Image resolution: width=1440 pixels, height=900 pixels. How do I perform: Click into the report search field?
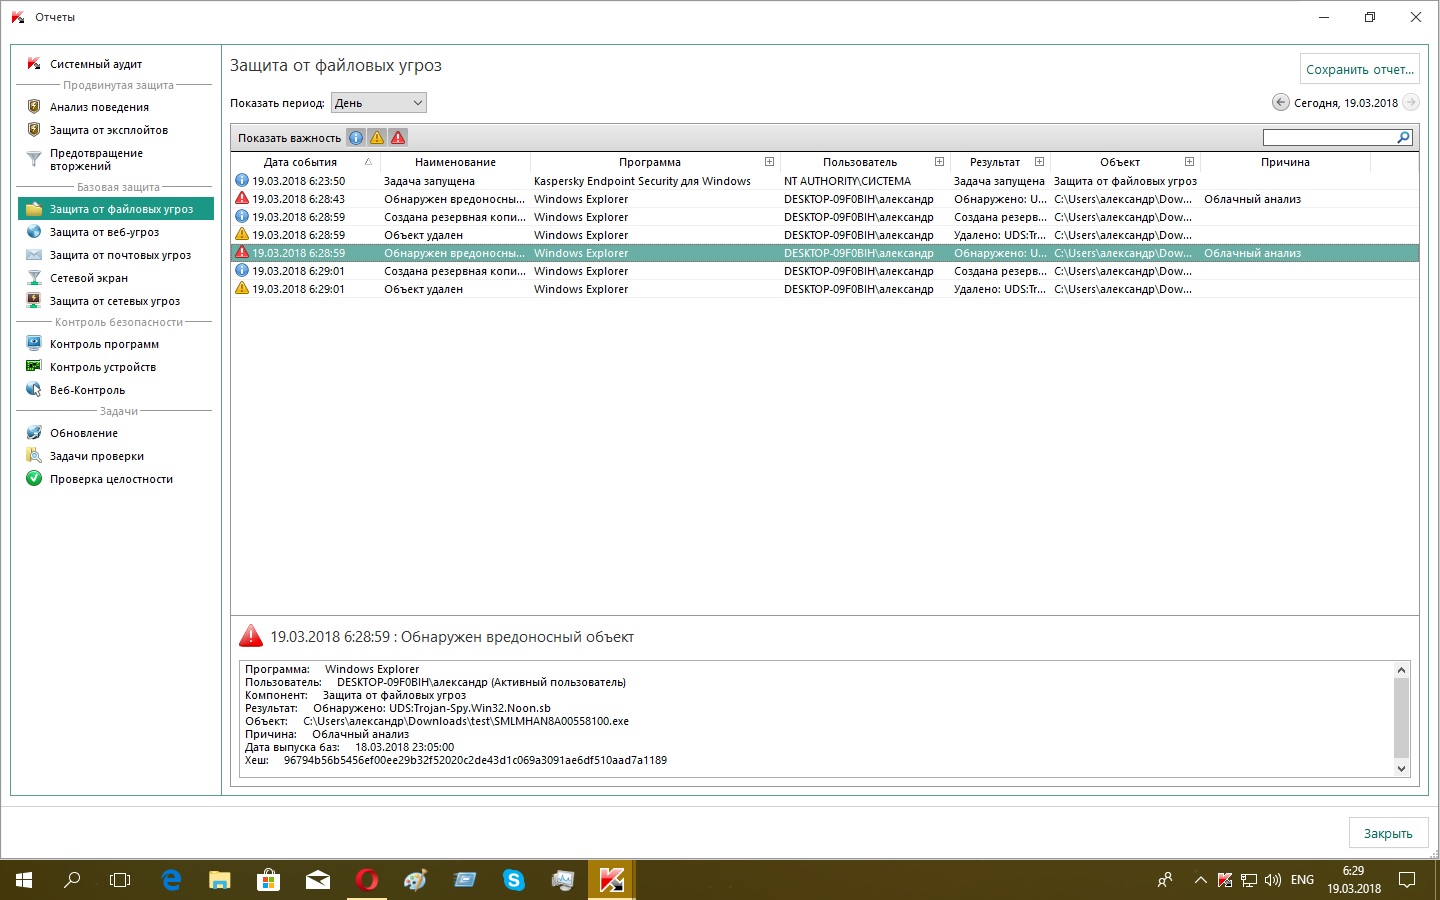tap(1330, 137)
